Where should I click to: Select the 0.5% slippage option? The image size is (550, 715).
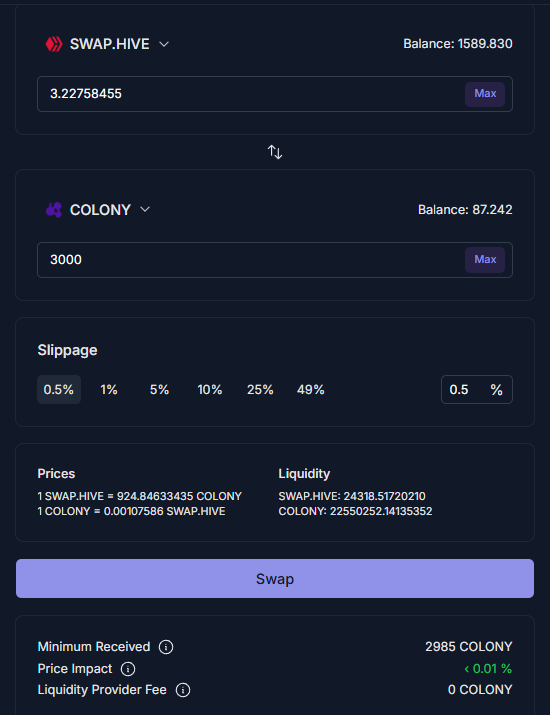point(59,389)
